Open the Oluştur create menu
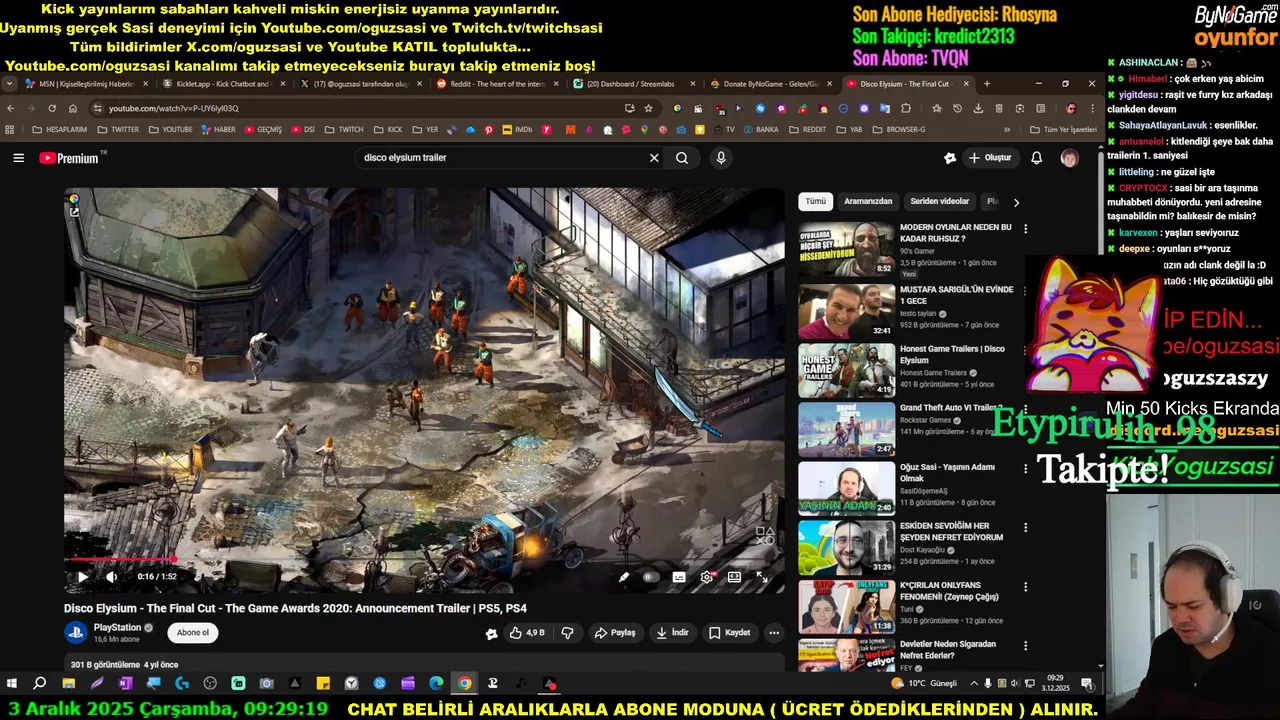1280x720 pixels. point(990,158)
